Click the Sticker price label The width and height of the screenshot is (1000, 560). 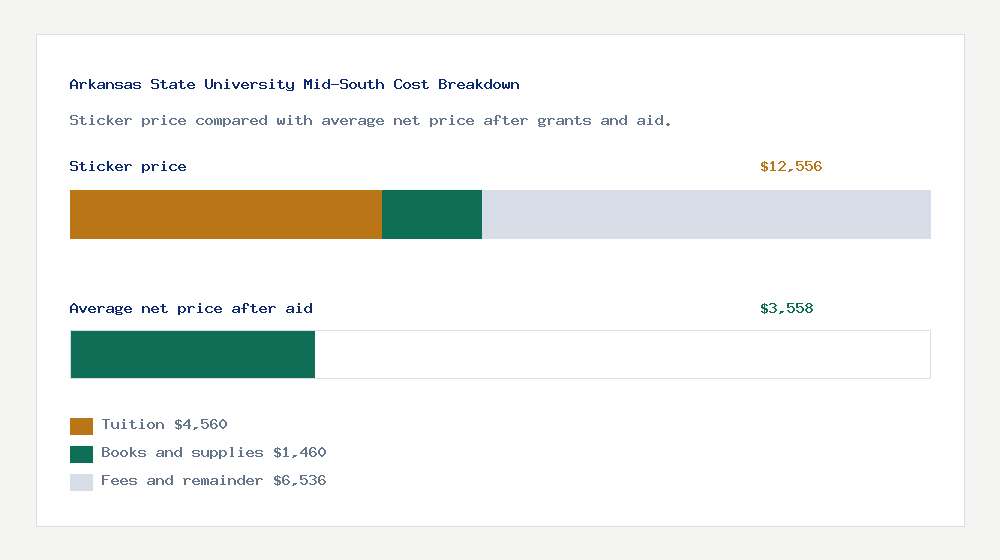[128, 166]
